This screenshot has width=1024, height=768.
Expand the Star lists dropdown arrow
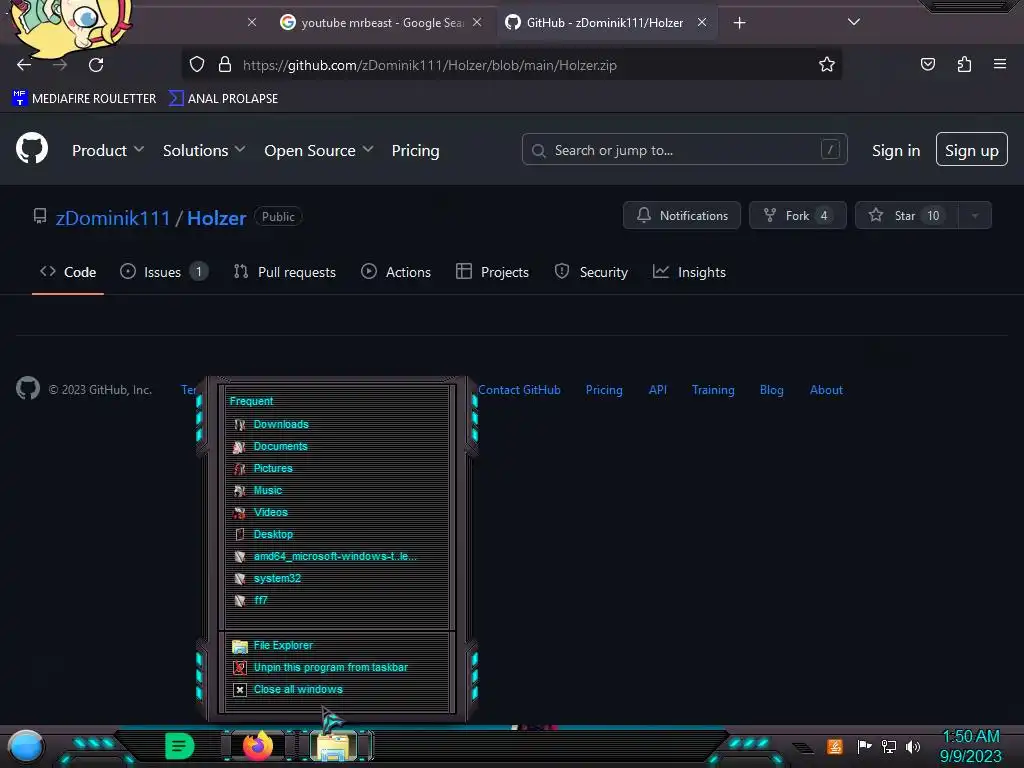click(x=975, y=216)
